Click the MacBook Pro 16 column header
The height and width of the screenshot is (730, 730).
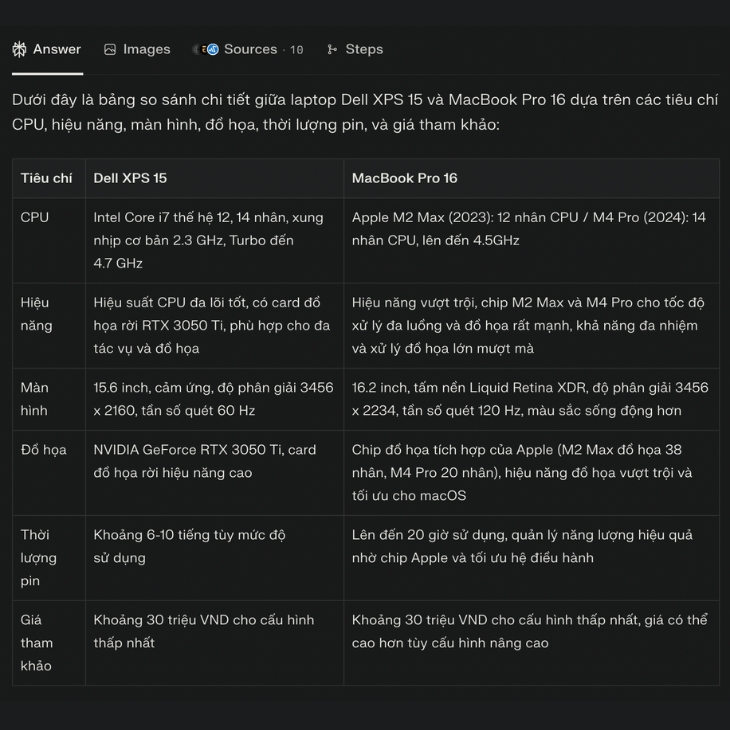[404, 178]
